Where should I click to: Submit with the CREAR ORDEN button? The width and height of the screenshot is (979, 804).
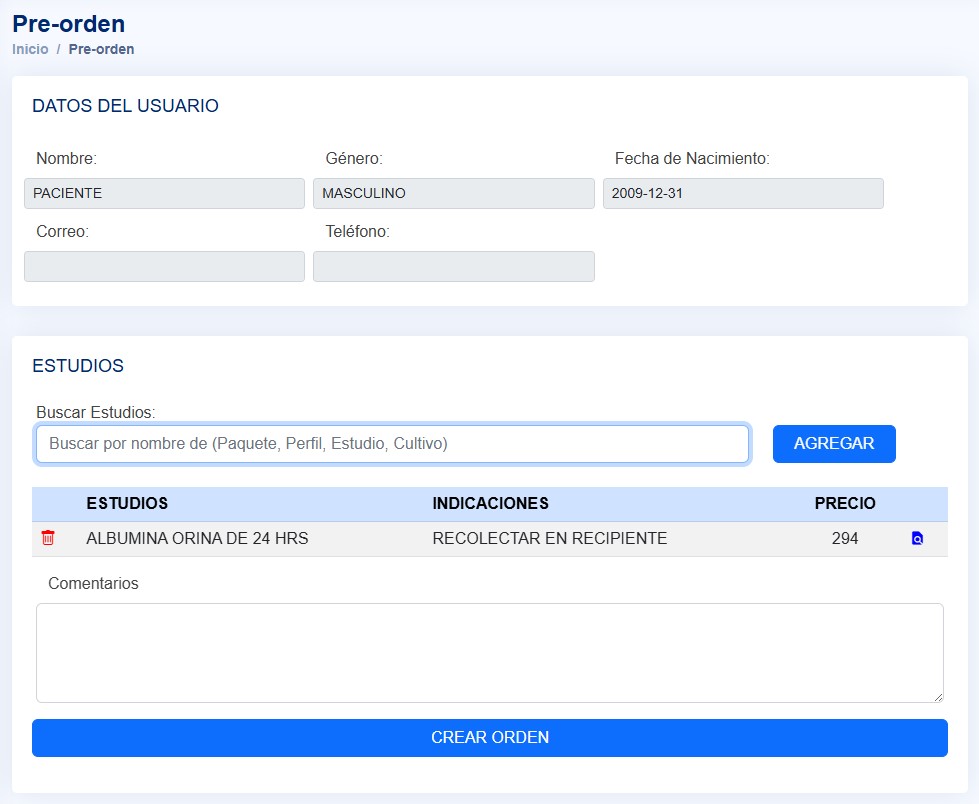coord(489,738)
